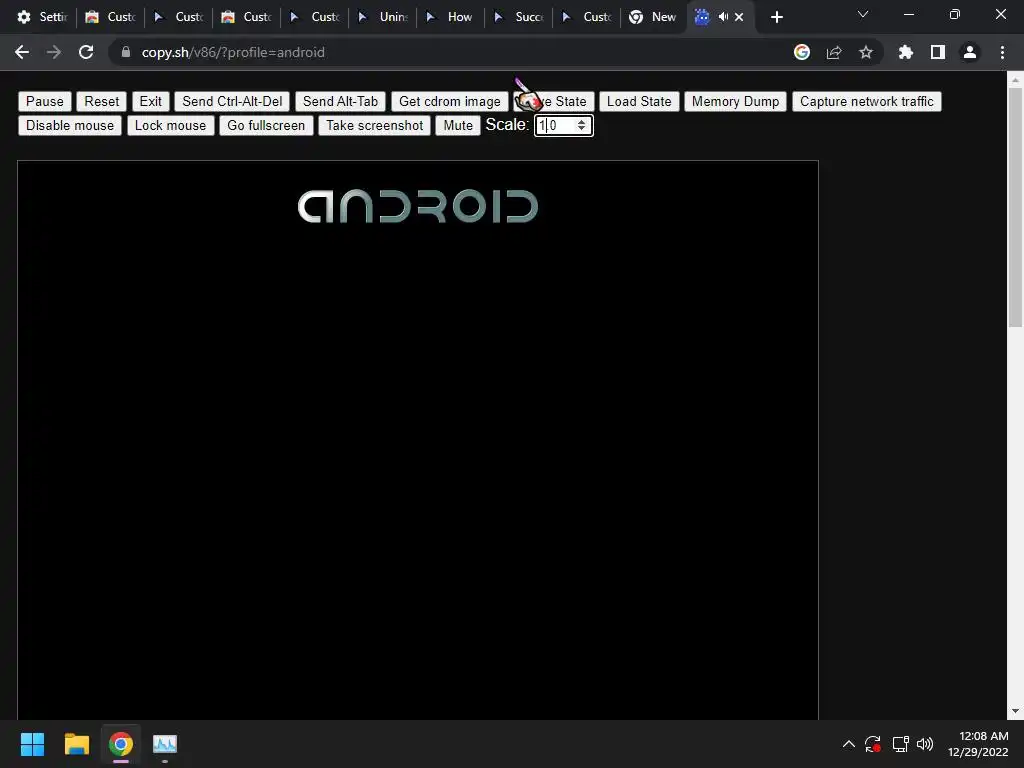The image size is (1024, 768).
Task: Reload the copy.sh page
Action: [86, 52]
